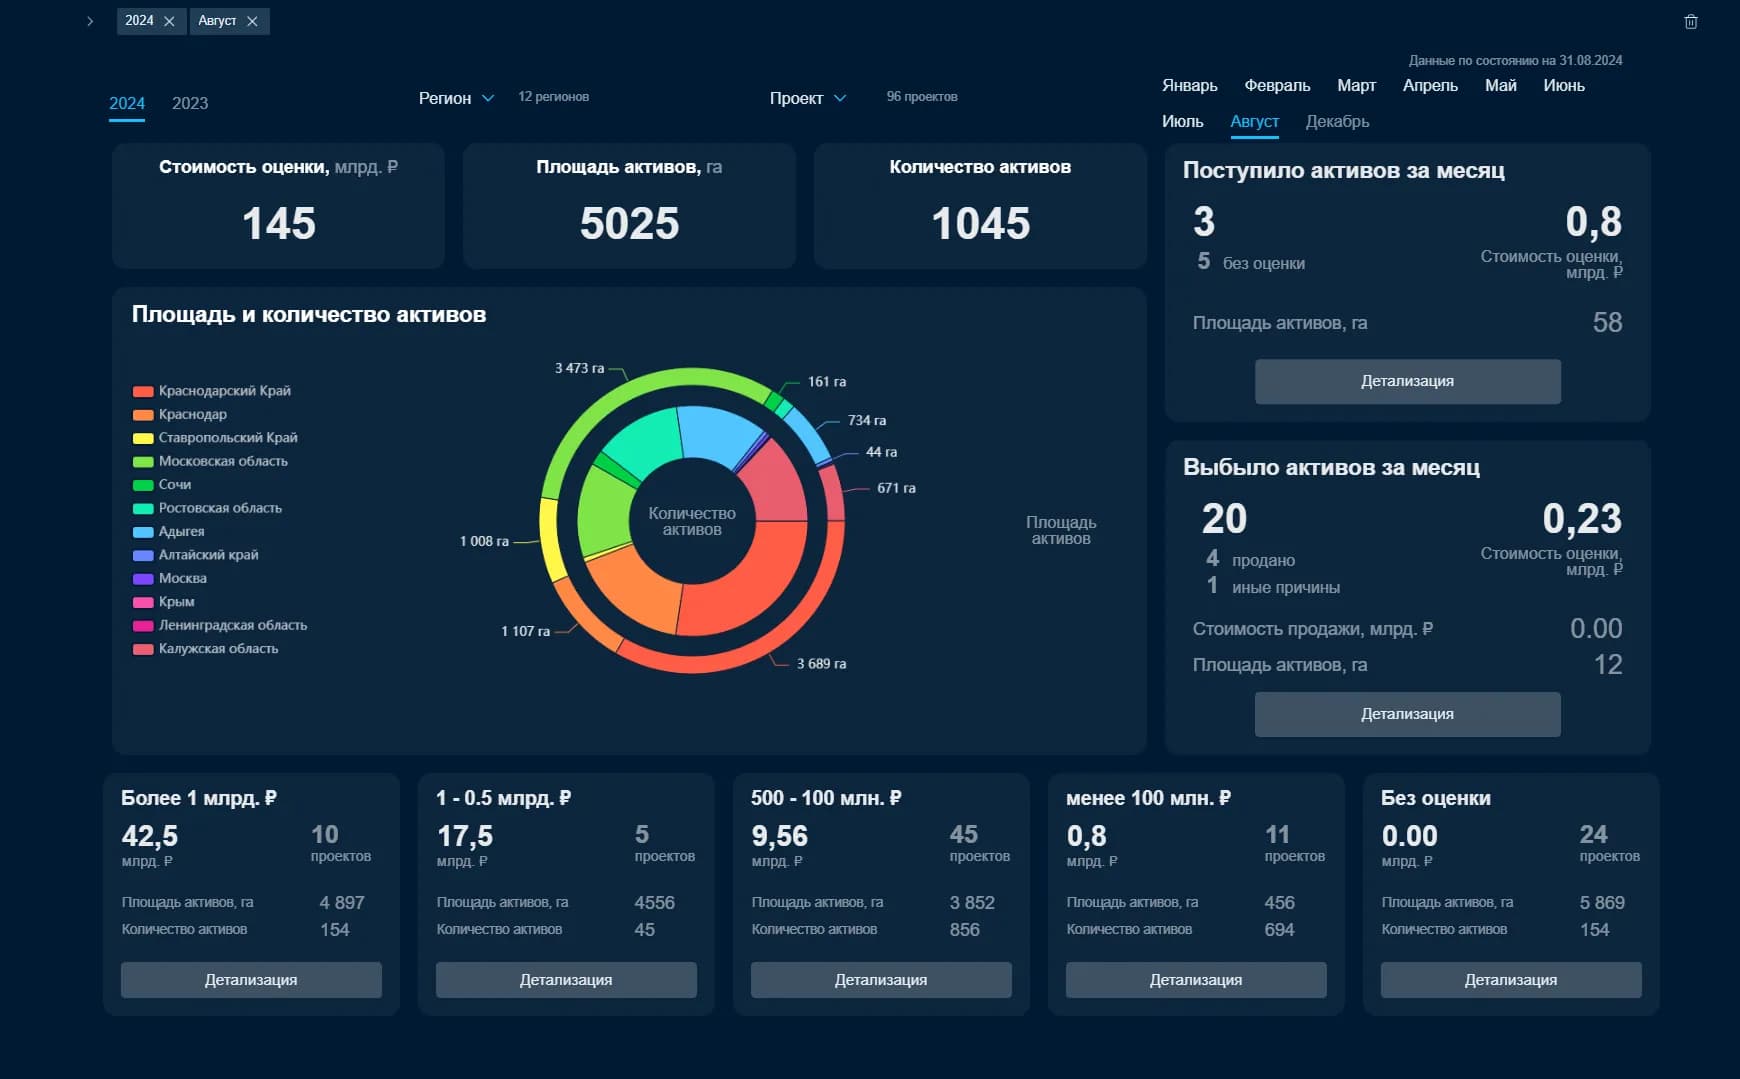This screenshot has width=1740, height=1079.
Task: Select the Декабрь month tab
Action: pyautogui.click(x=1337, y=121)
